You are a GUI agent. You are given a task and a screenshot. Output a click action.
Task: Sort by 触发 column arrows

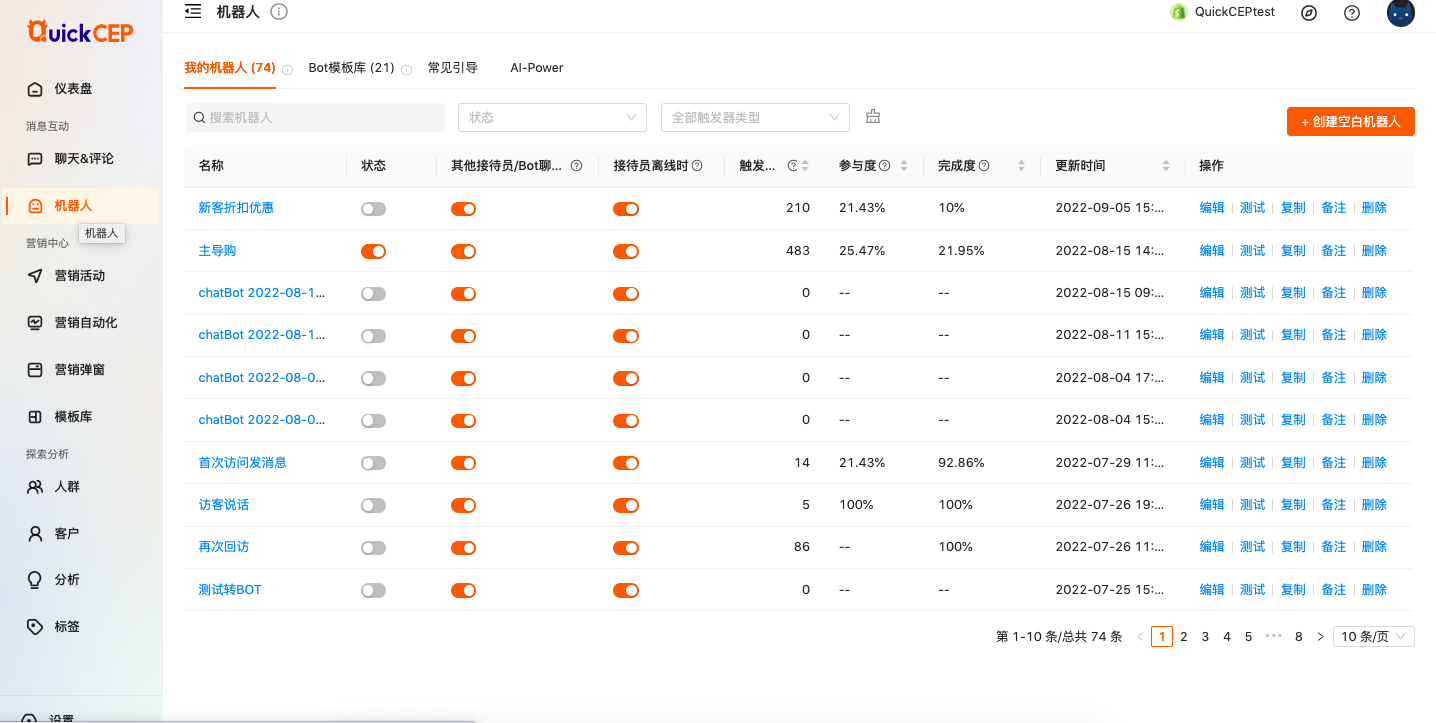(806, 166)
